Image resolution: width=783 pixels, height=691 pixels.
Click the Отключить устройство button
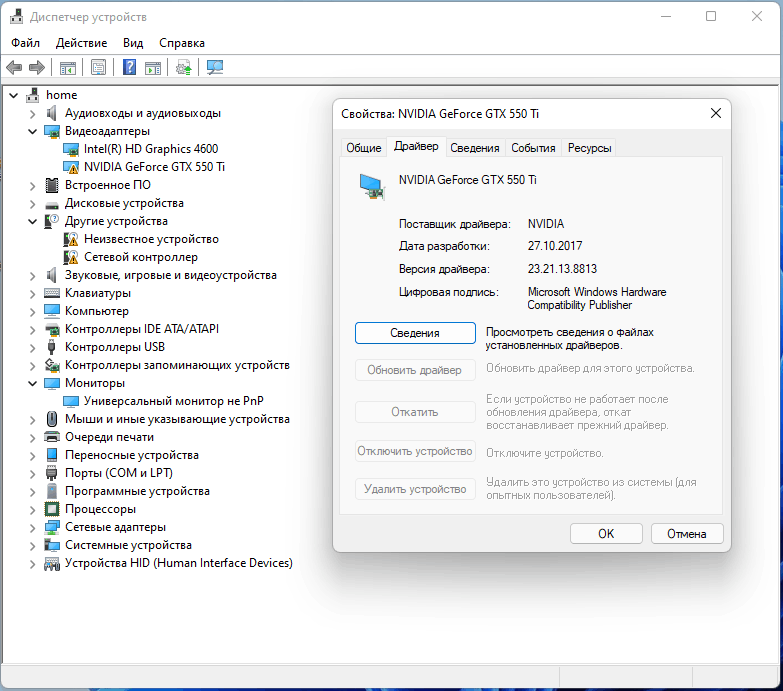tap(415, 451)
